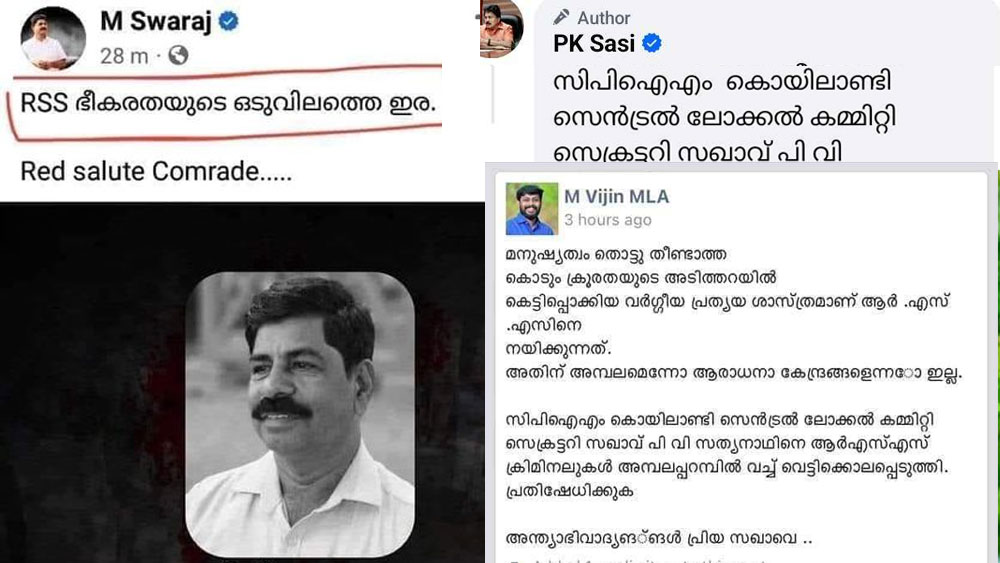
Task: Click the final line of Vijin's post
Action: tap(659, 538)
